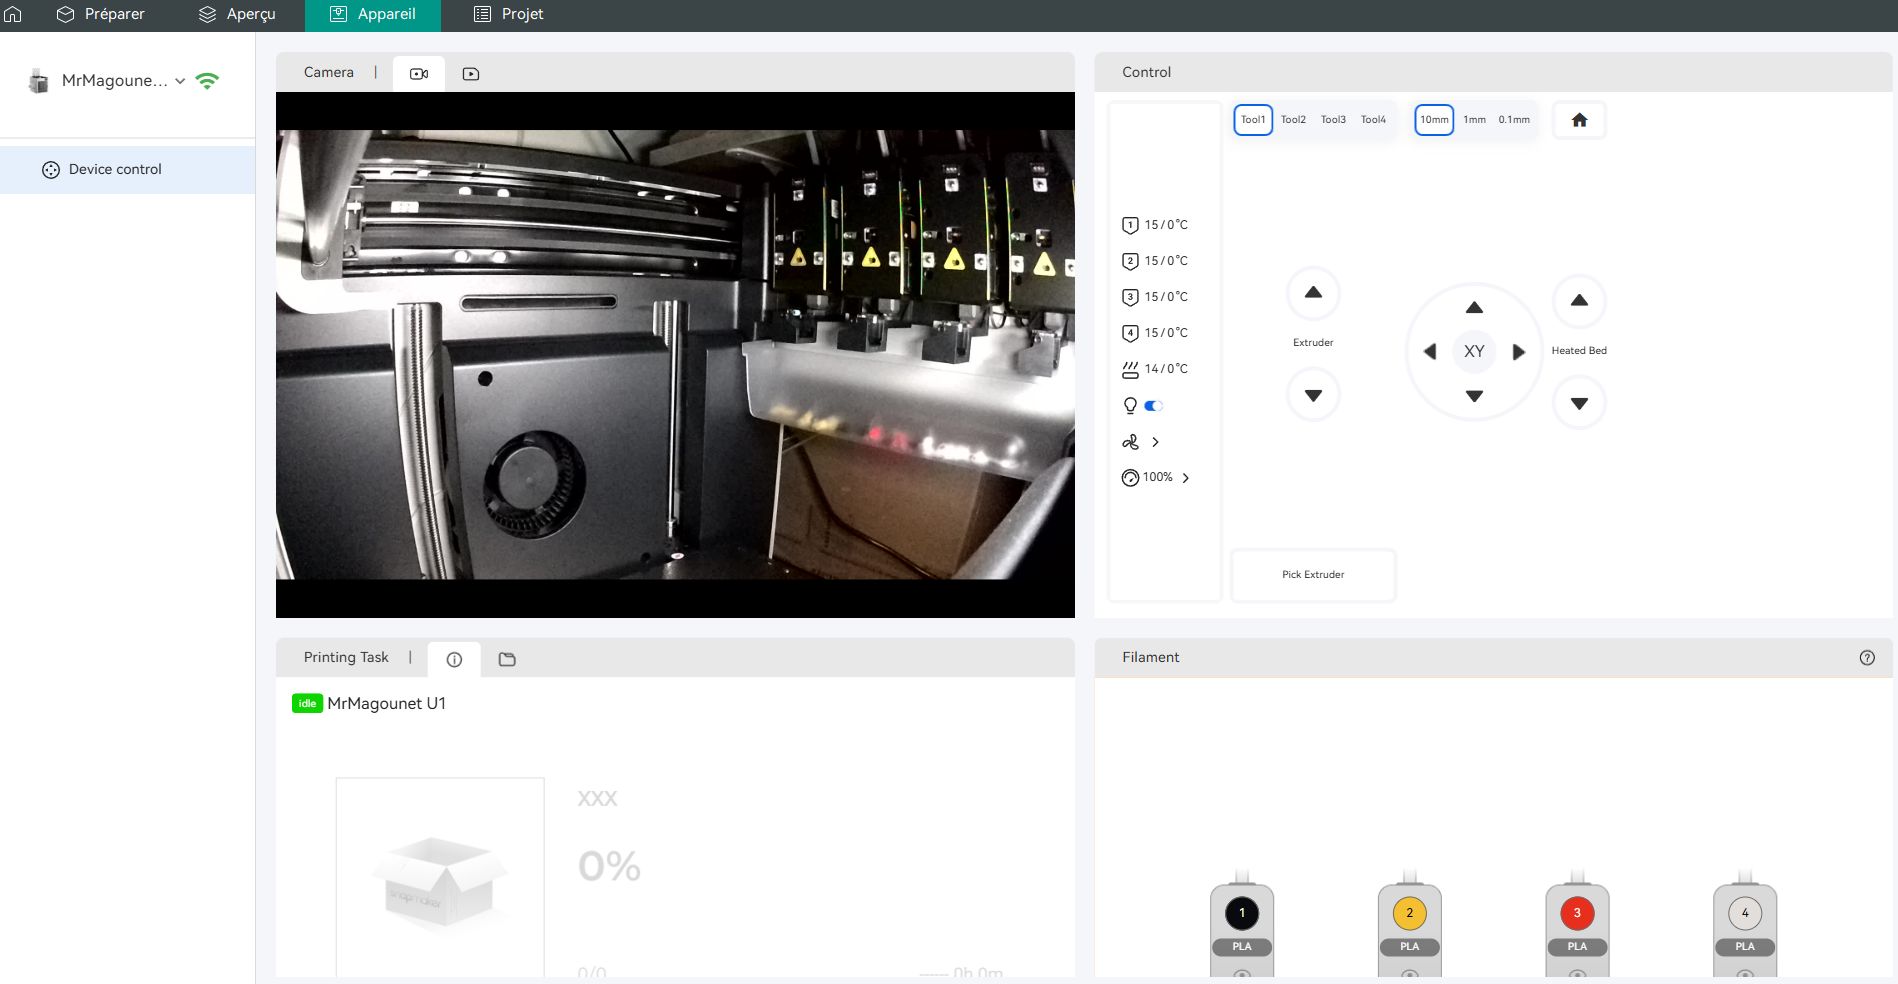Toggle the chamber light switch
The width and height of the screenshot is (1898, 984).
point(1154,406)
